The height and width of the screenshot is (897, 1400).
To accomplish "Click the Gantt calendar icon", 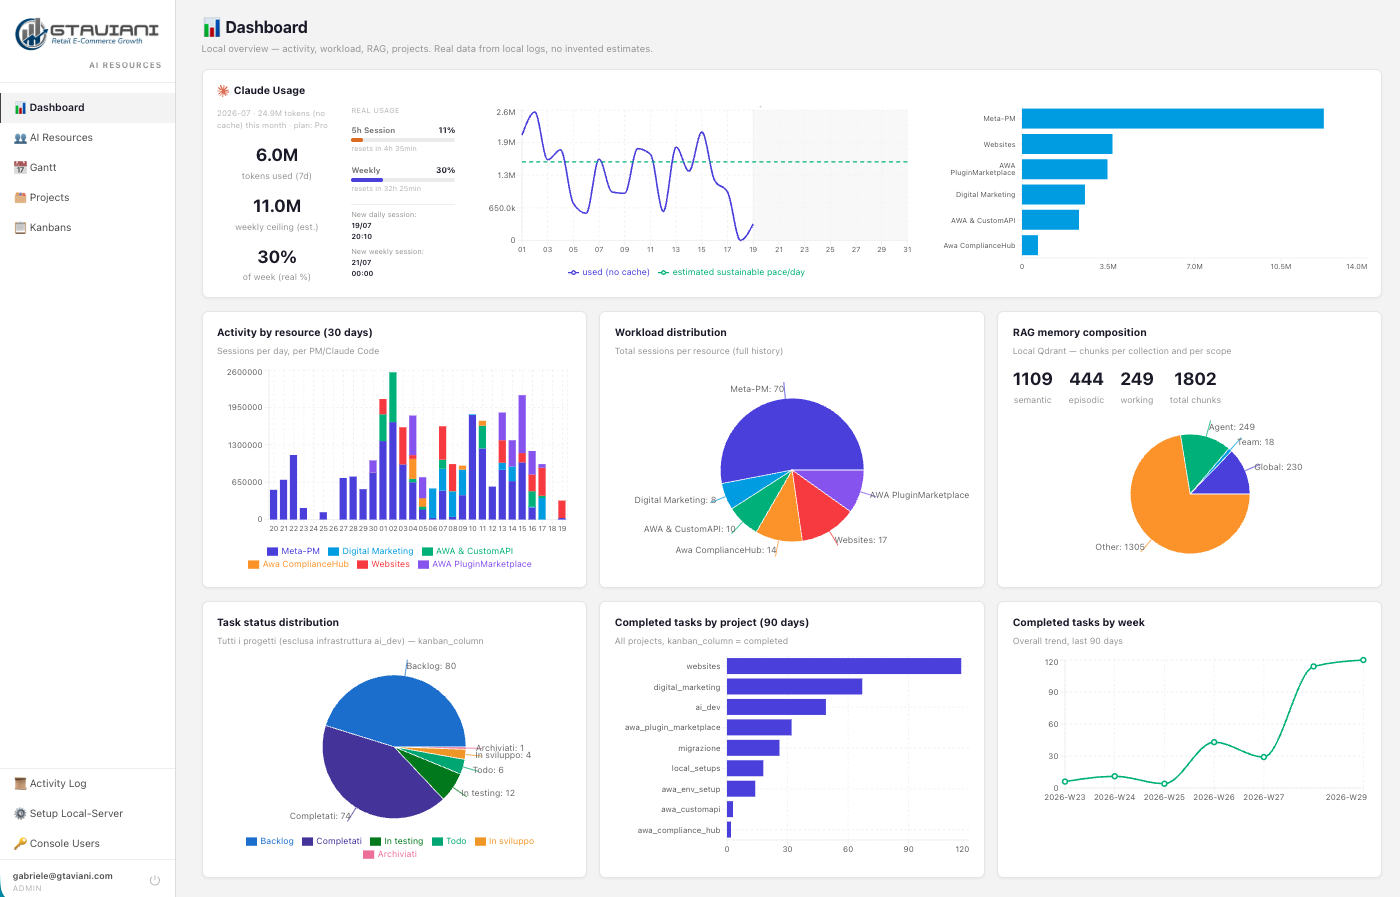I will (x=20, y=168).
